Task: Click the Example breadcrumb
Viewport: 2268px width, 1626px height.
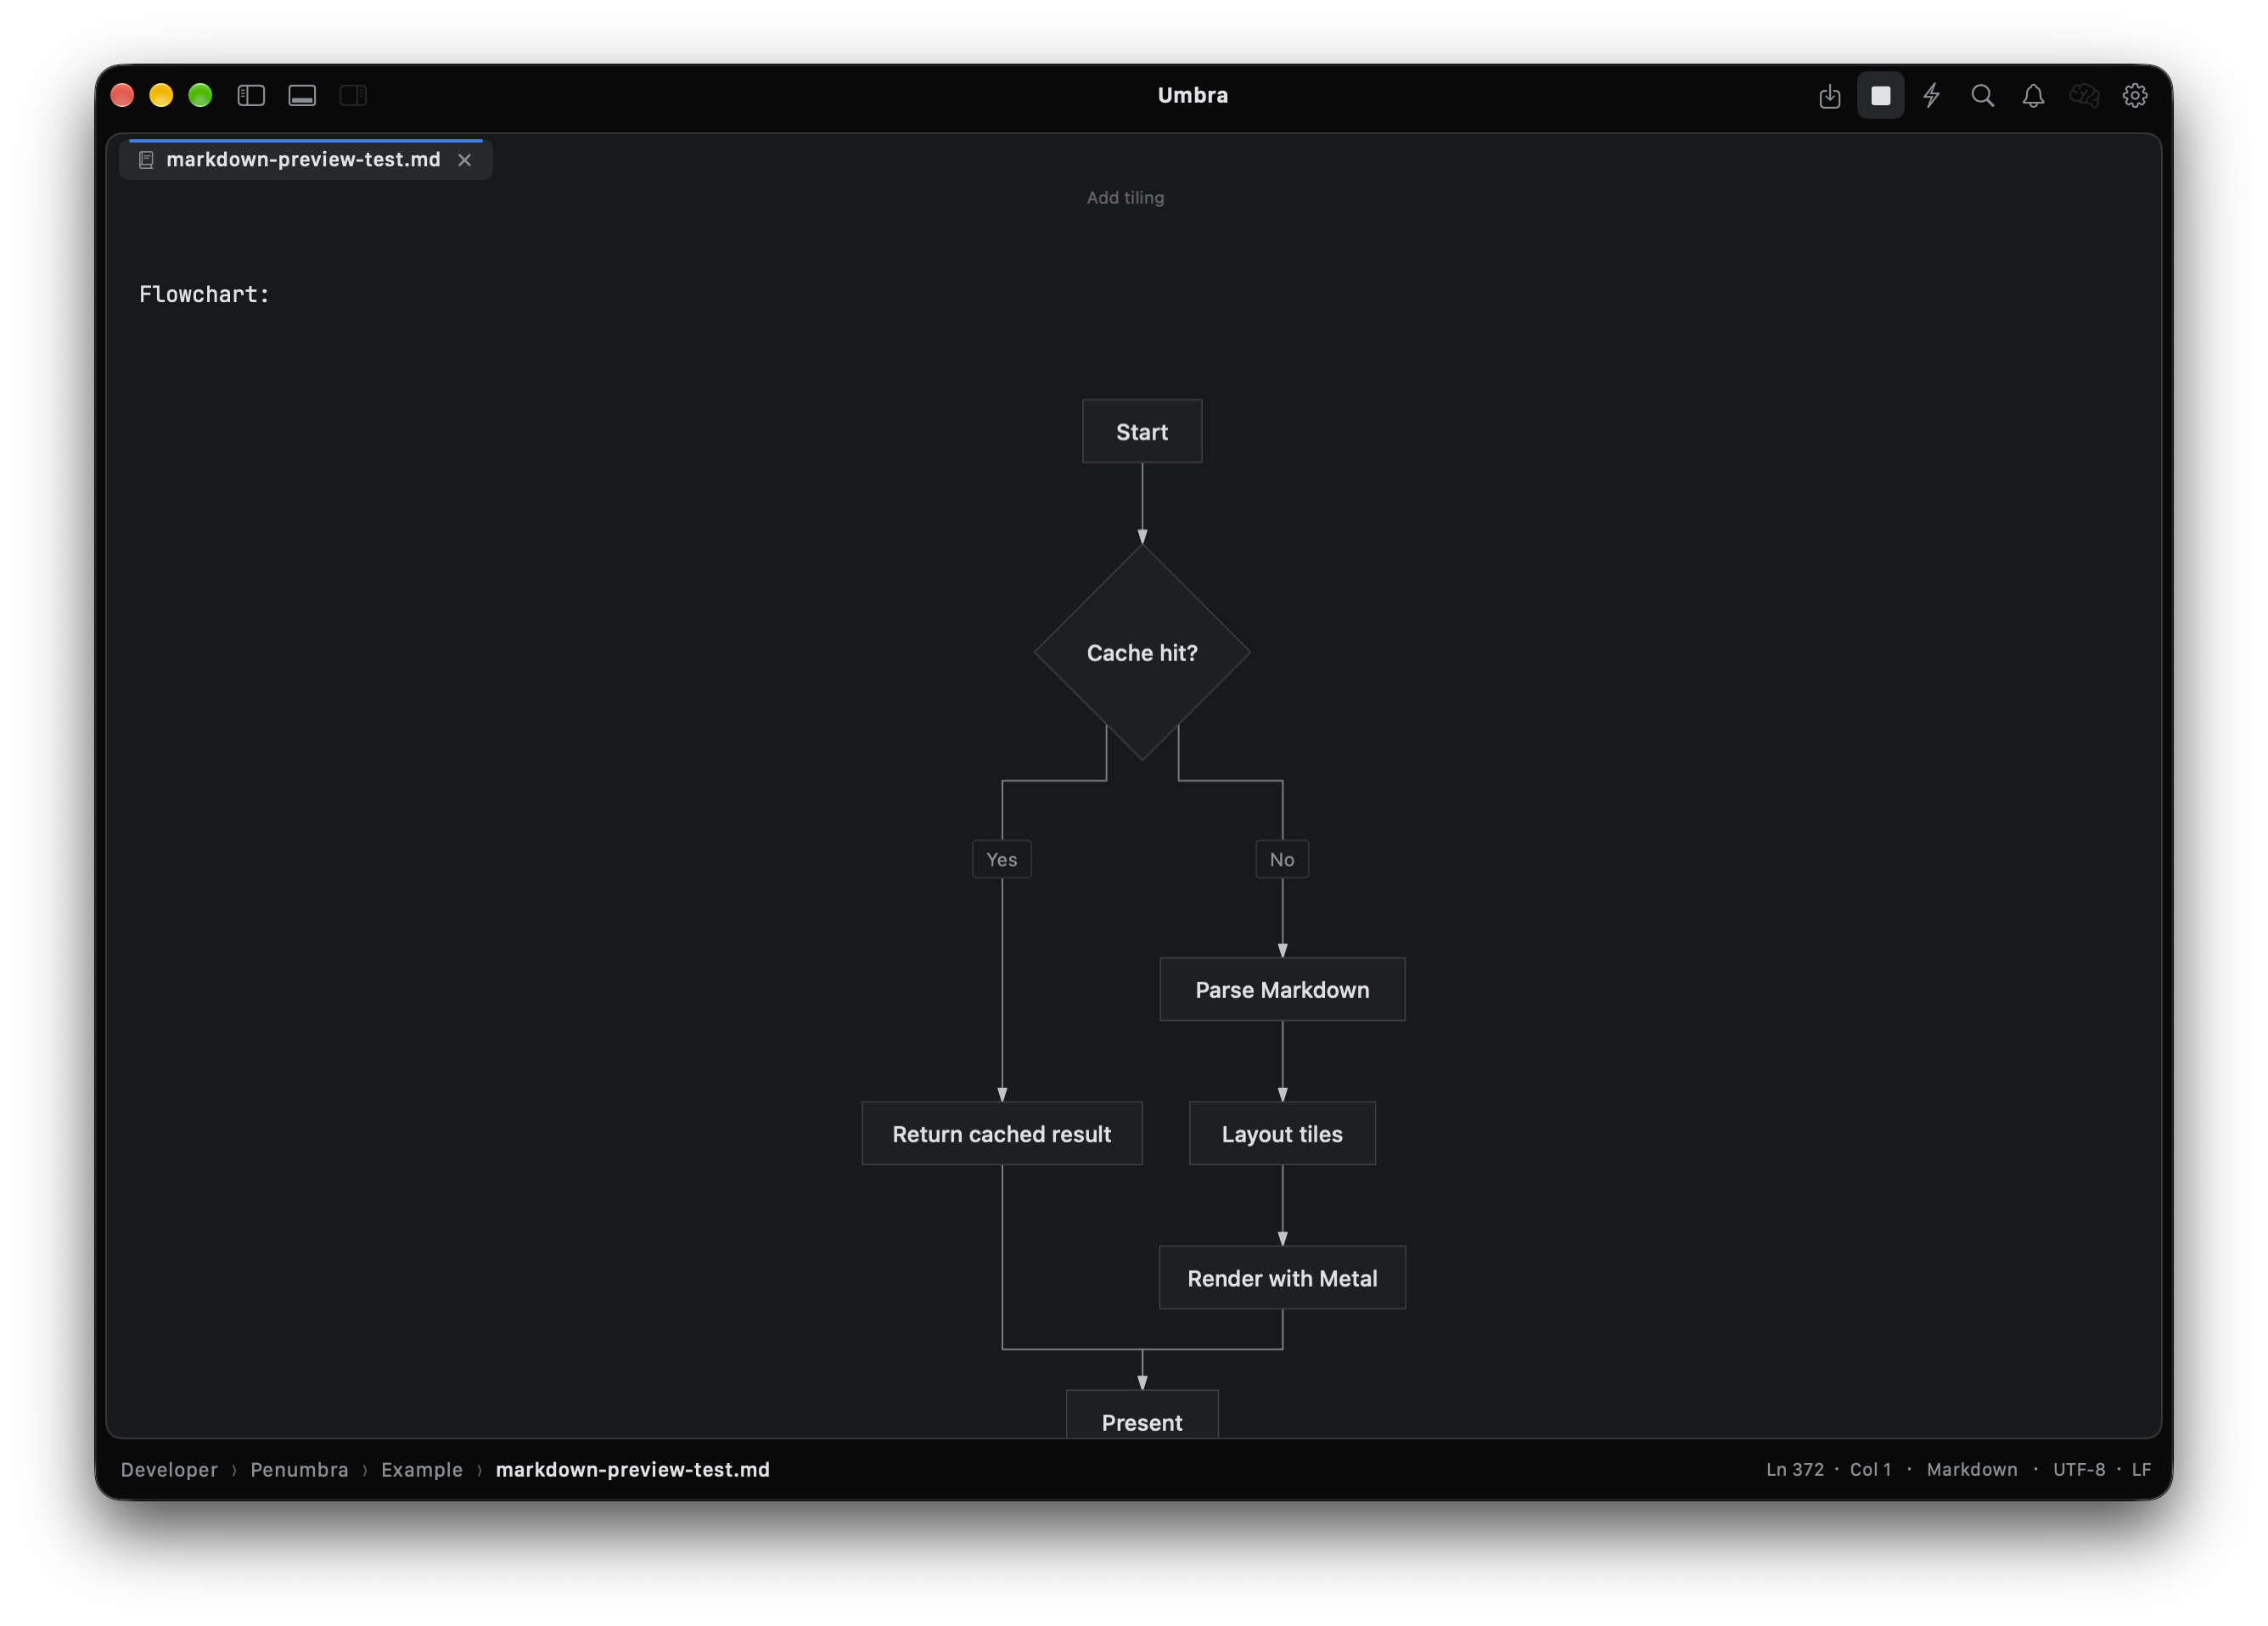Action: 422,1469
